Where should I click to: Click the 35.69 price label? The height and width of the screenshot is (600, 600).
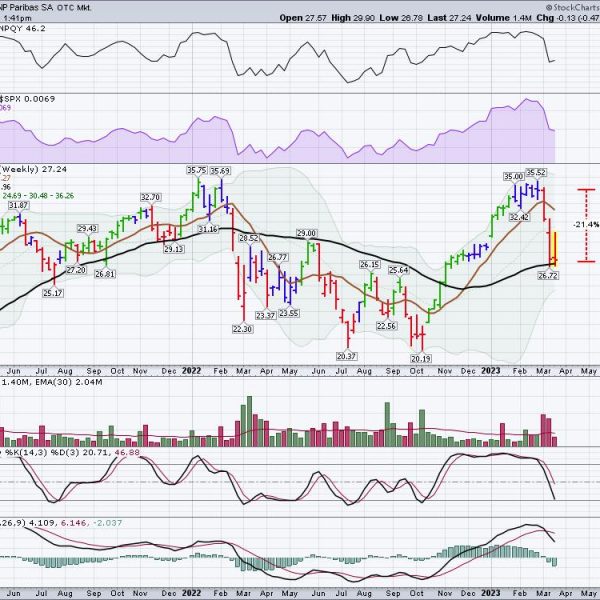point(220,171)
